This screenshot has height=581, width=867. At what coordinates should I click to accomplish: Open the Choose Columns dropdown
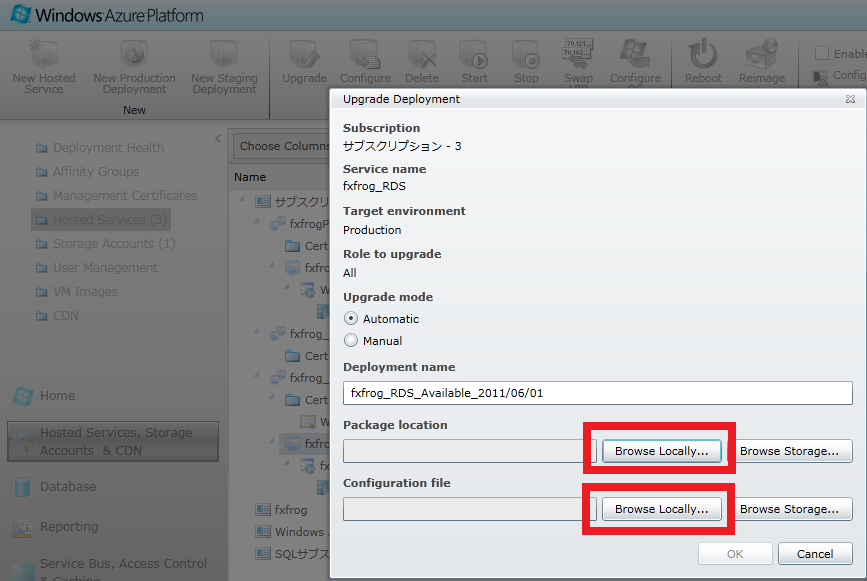tap(282, 146)
